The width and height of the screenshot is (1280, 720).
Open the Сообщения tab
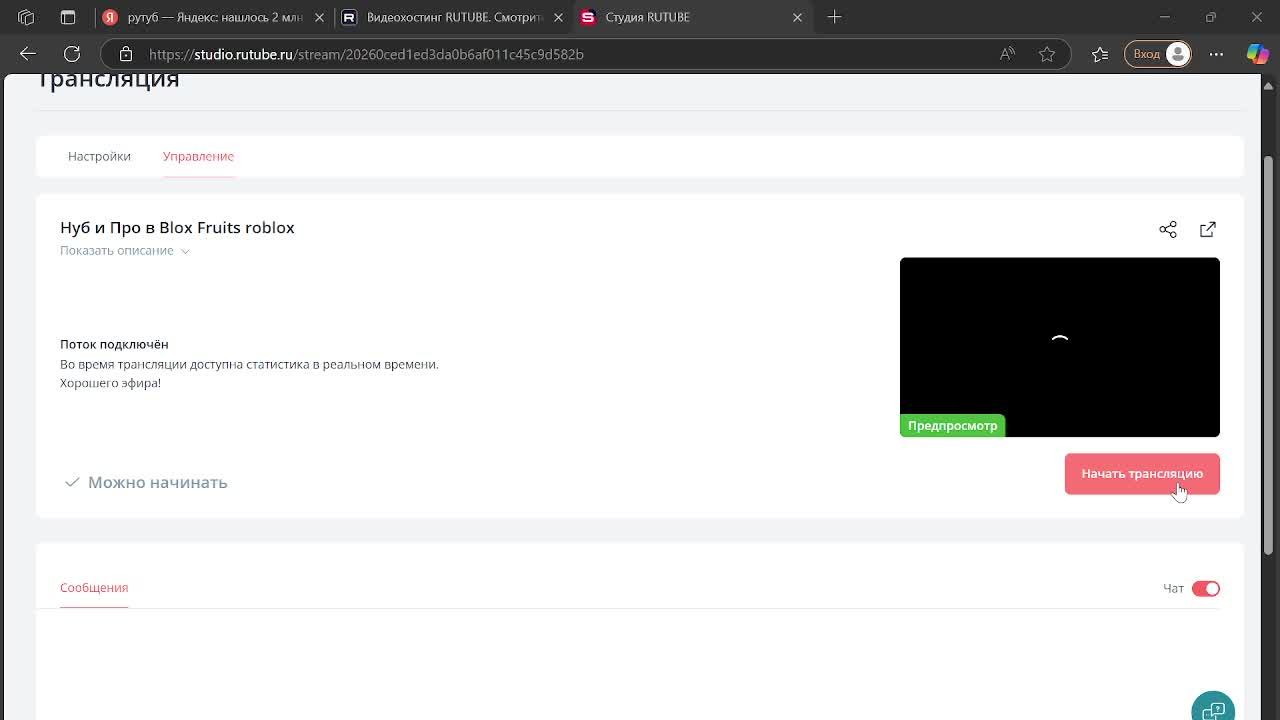[x=94, y=587]
